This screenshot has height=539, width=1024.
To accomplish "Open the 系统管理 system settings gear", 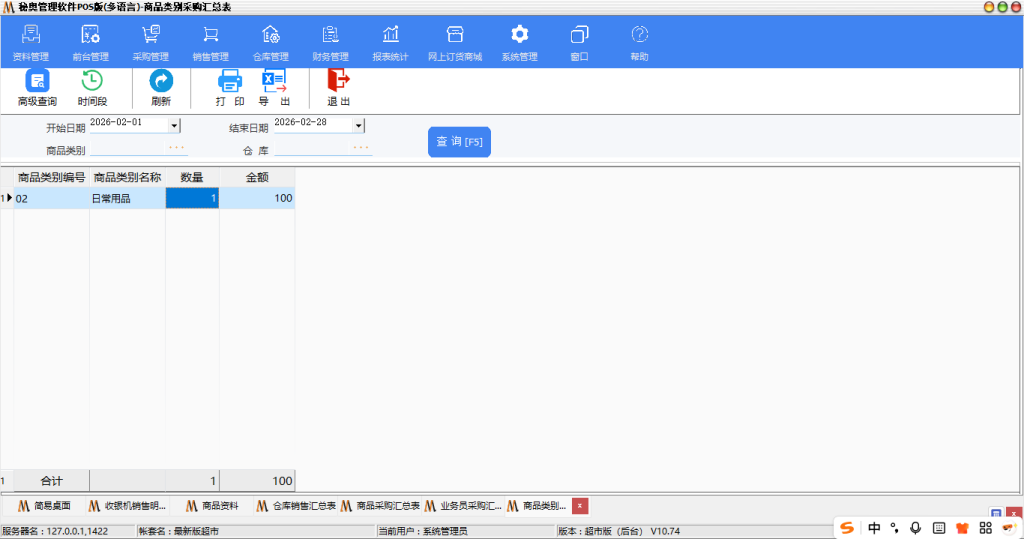I will click(519, 43).
